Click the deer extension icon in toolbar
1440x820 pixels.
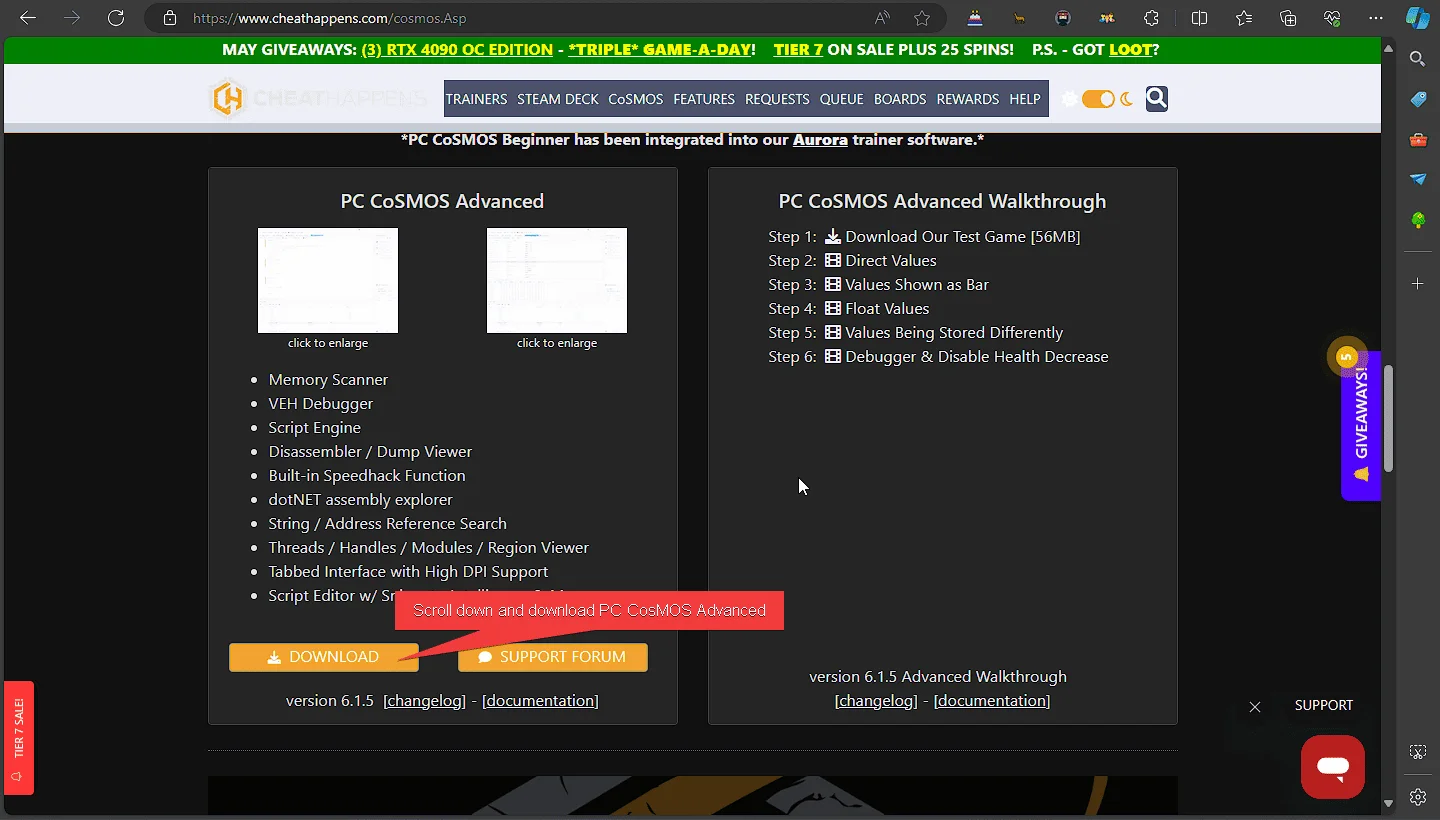(x=1019, y=18)
